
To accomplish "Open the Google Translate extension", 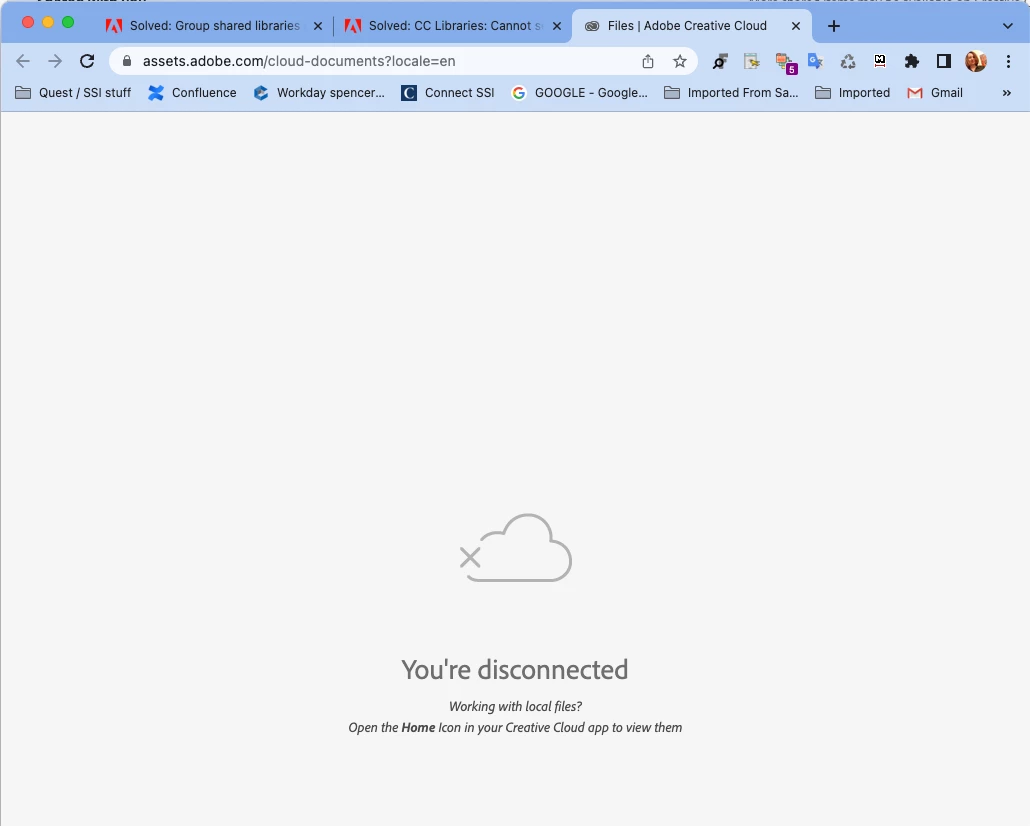I will tap(816, 61).
